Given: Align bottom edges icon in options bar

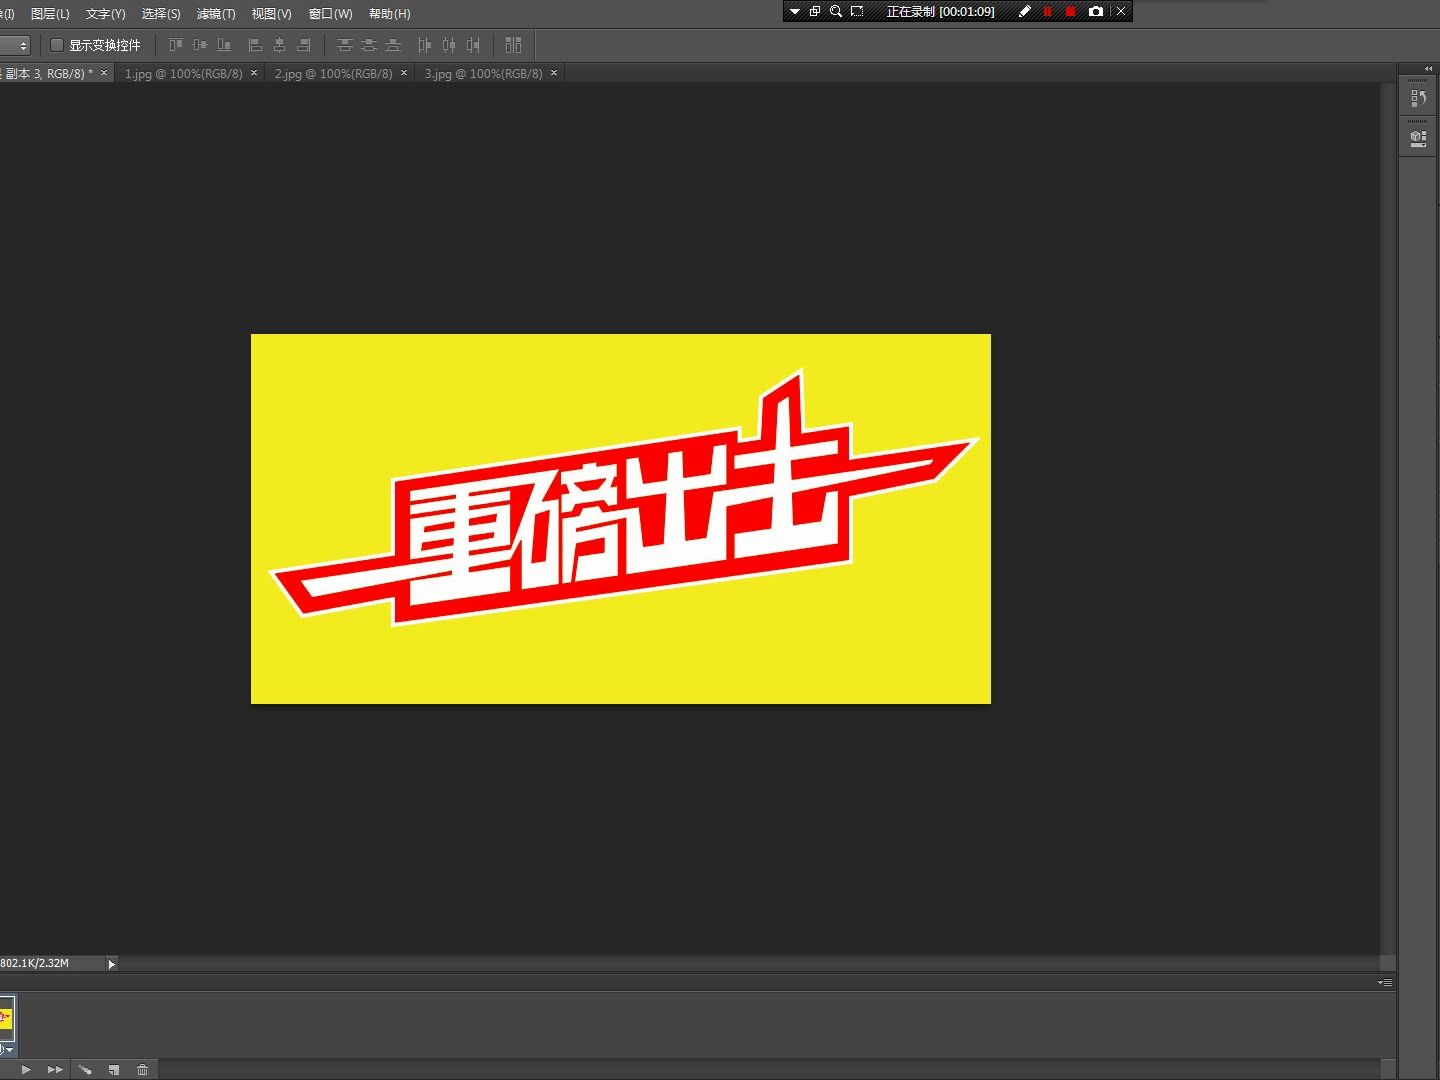Looking at the screenshot, I should pos(224,45).
